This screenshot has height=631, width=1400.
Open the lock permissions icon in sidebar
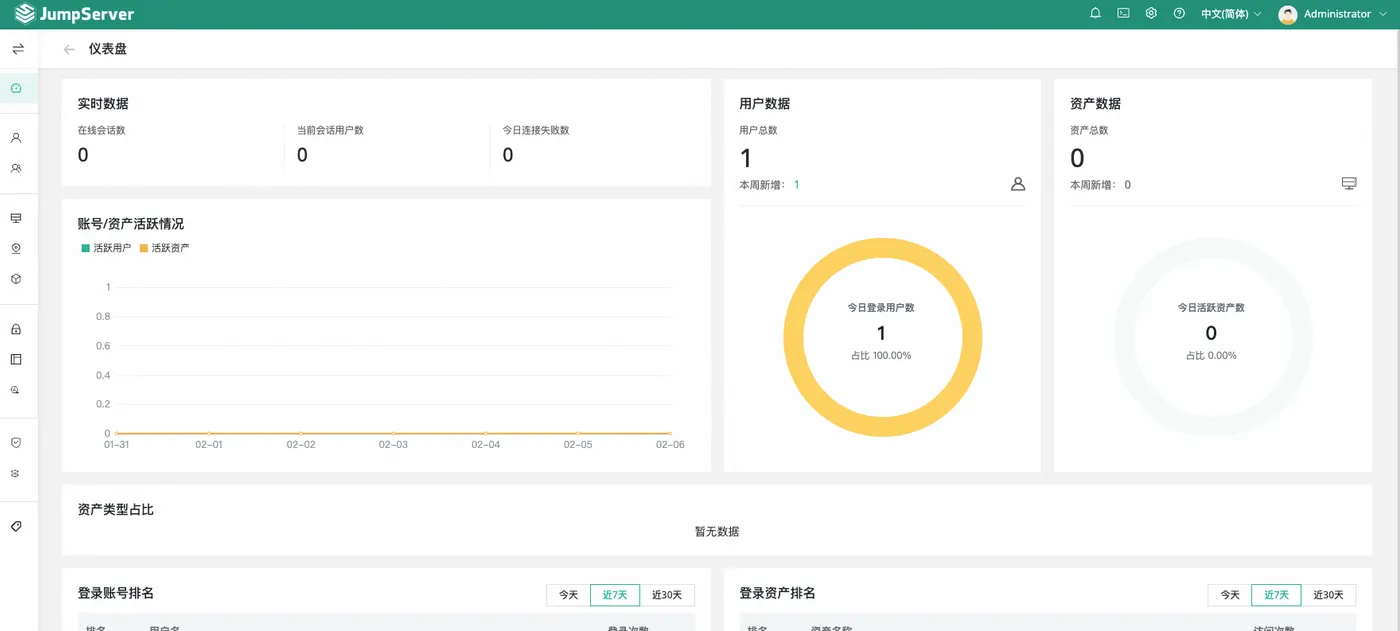click(16, 329)
